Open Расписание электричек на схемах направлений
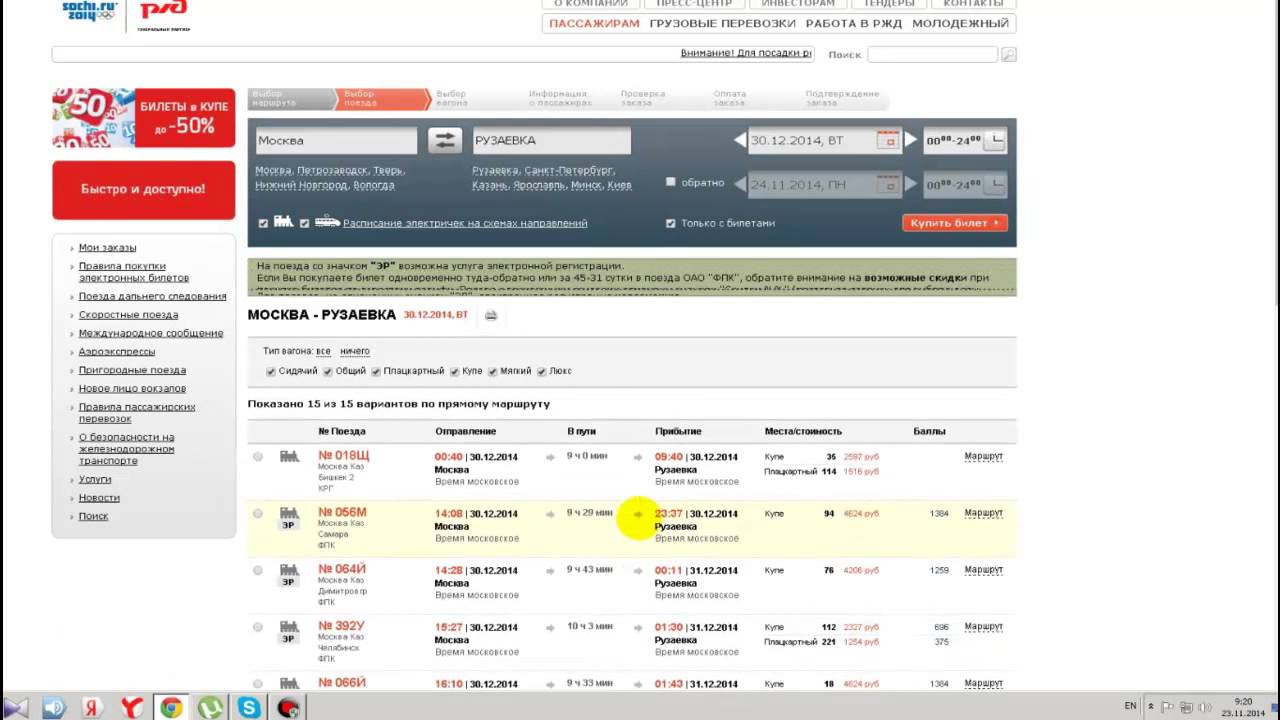 [465, 223]
